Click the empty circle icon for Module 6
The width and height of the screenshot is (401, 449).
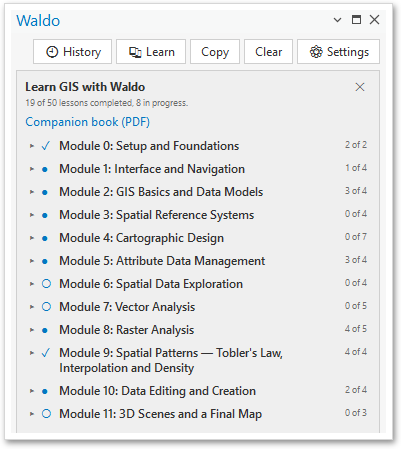(46, 284)
